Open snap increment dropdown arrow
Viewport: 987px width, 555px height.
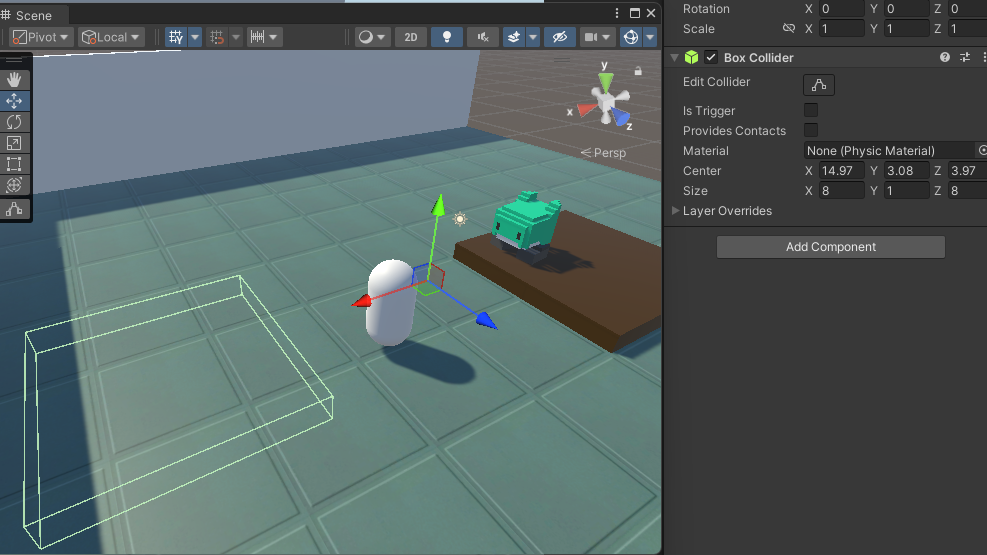click(x=273, y=37)
